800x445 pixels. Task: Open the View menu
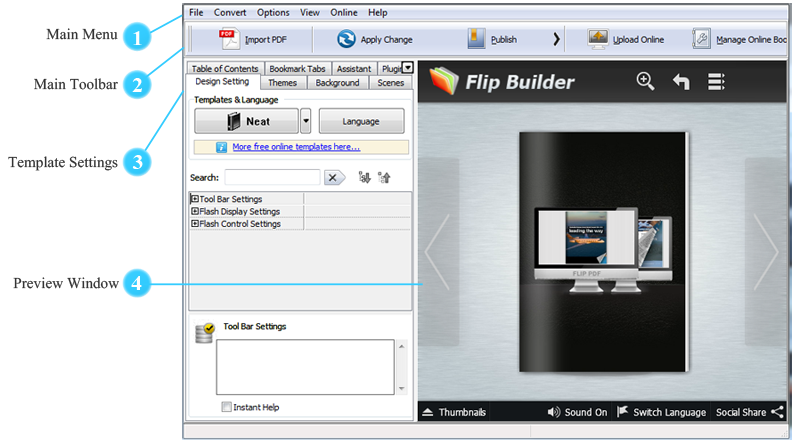tap(310, 12)
